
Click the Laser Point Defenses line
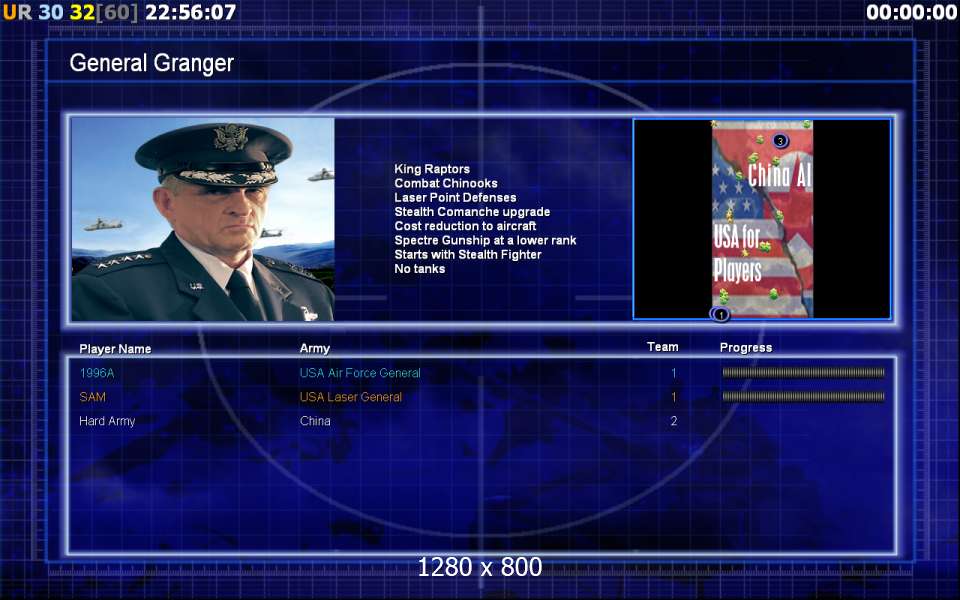(455, 197)
